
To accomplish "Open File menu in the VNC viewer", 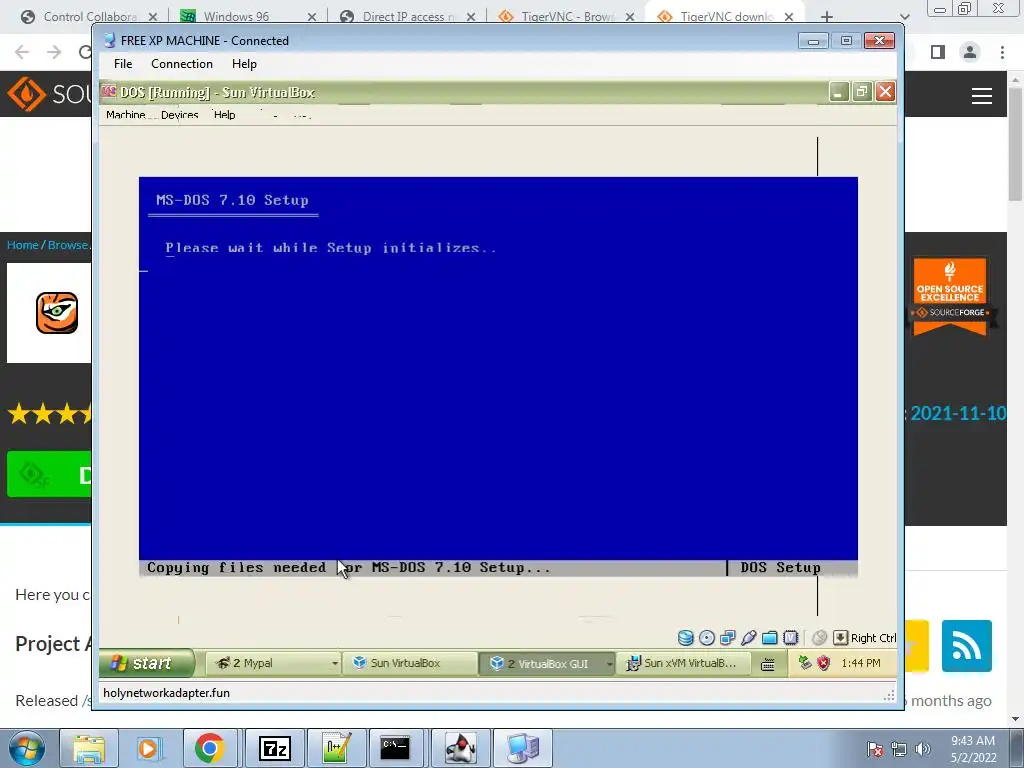I will (x=123, y=64).
